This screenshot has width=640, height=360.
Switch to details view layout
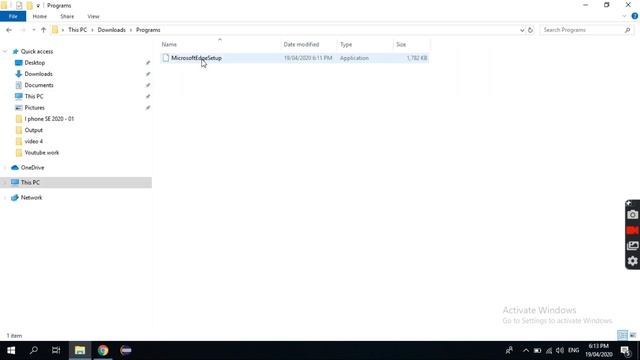[622, 335]
